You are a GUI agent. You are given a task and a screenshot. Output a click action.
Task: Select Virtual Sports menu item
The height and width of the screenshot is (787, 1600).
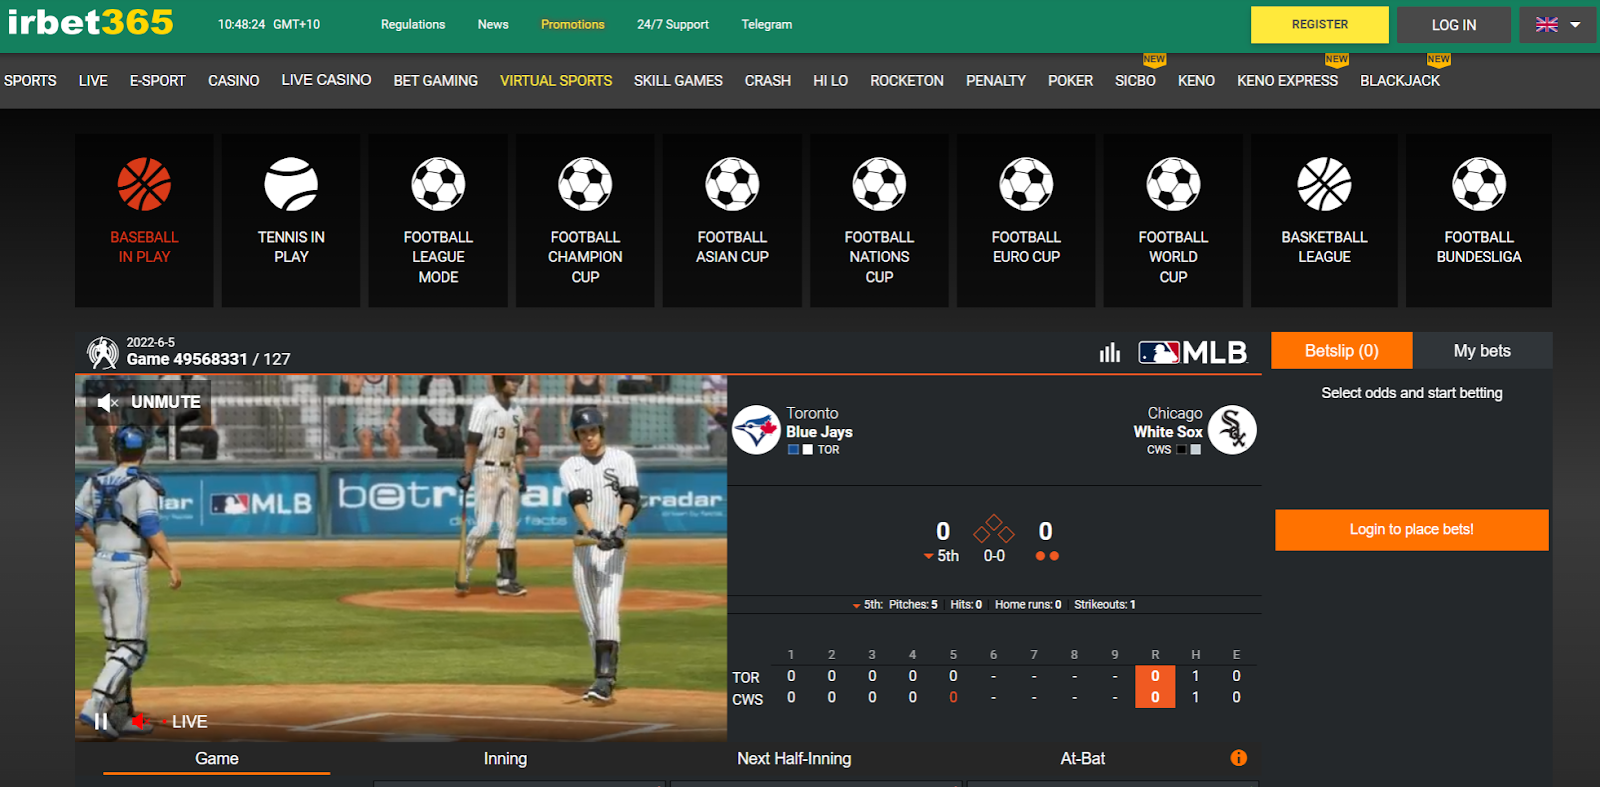click(x=556, y=80)
